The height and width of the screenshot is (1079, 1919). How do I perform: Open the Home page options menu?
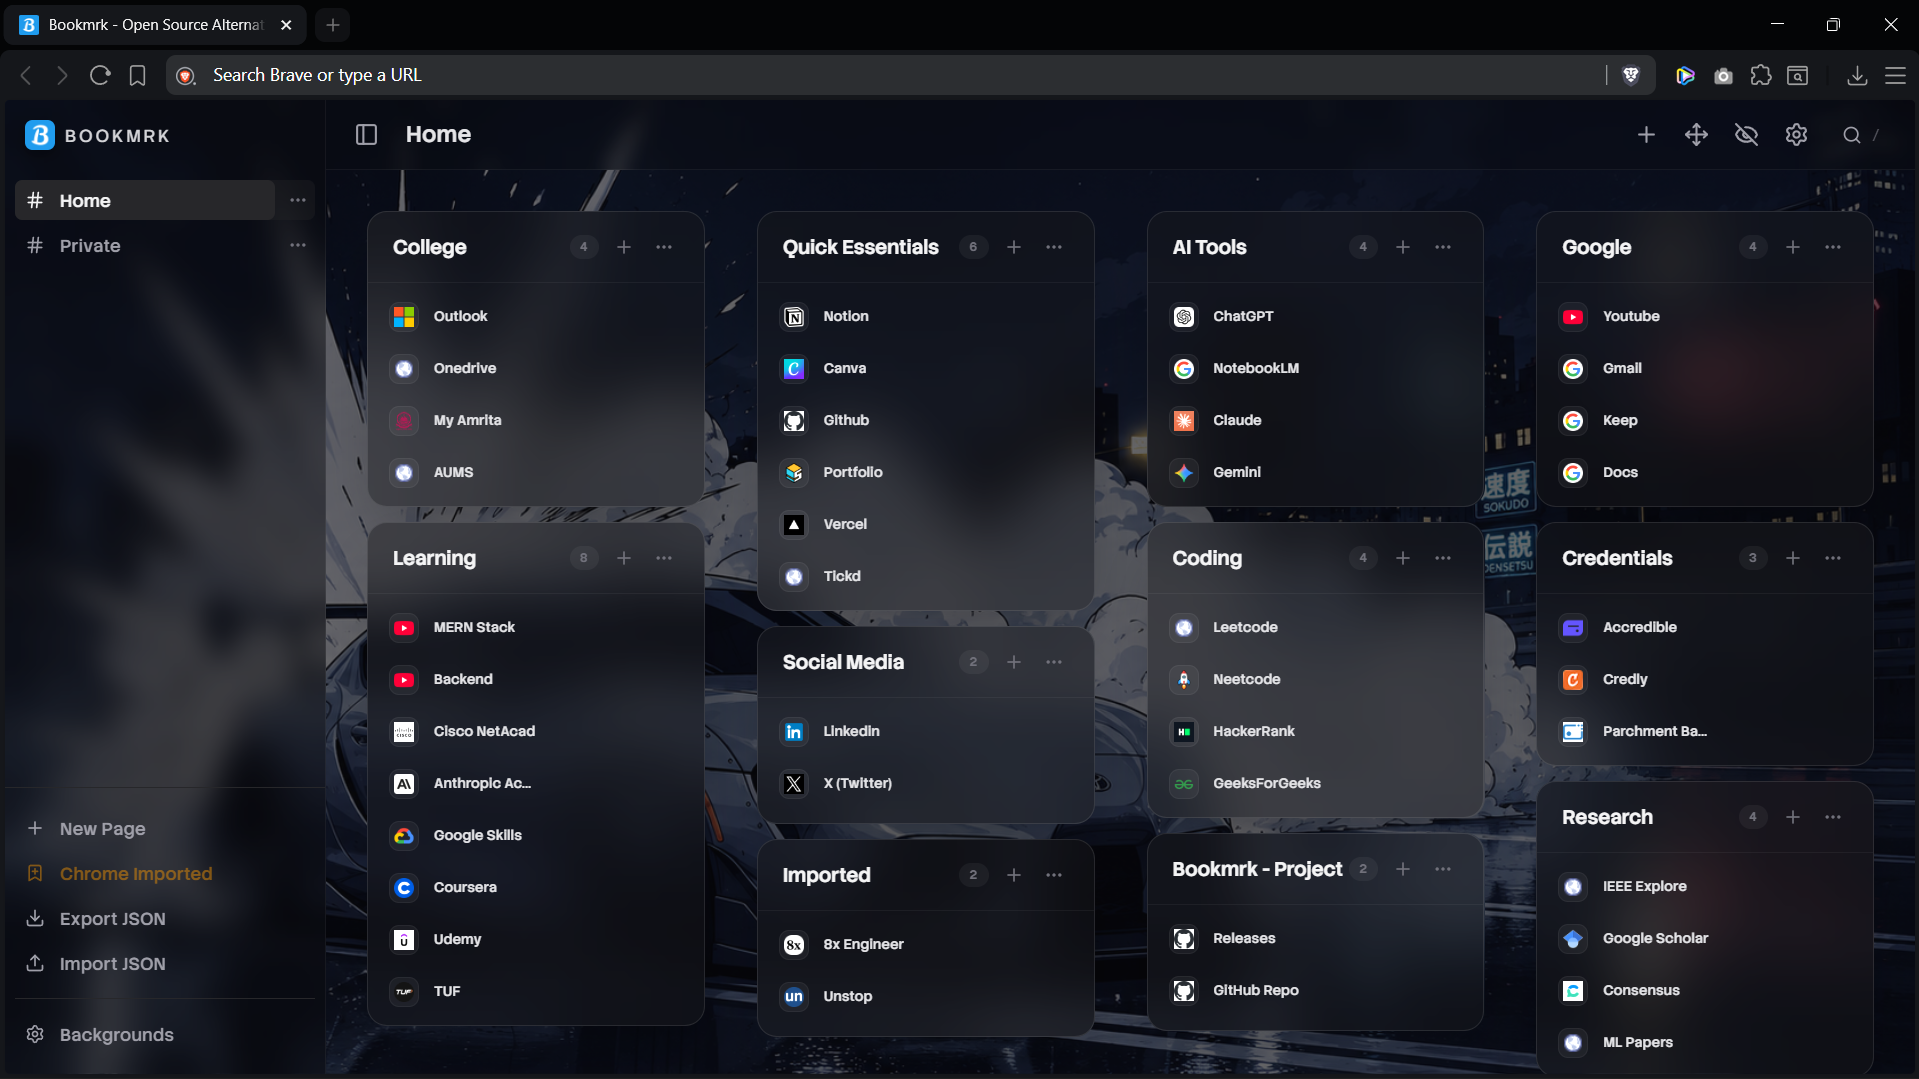coord(298,200)
